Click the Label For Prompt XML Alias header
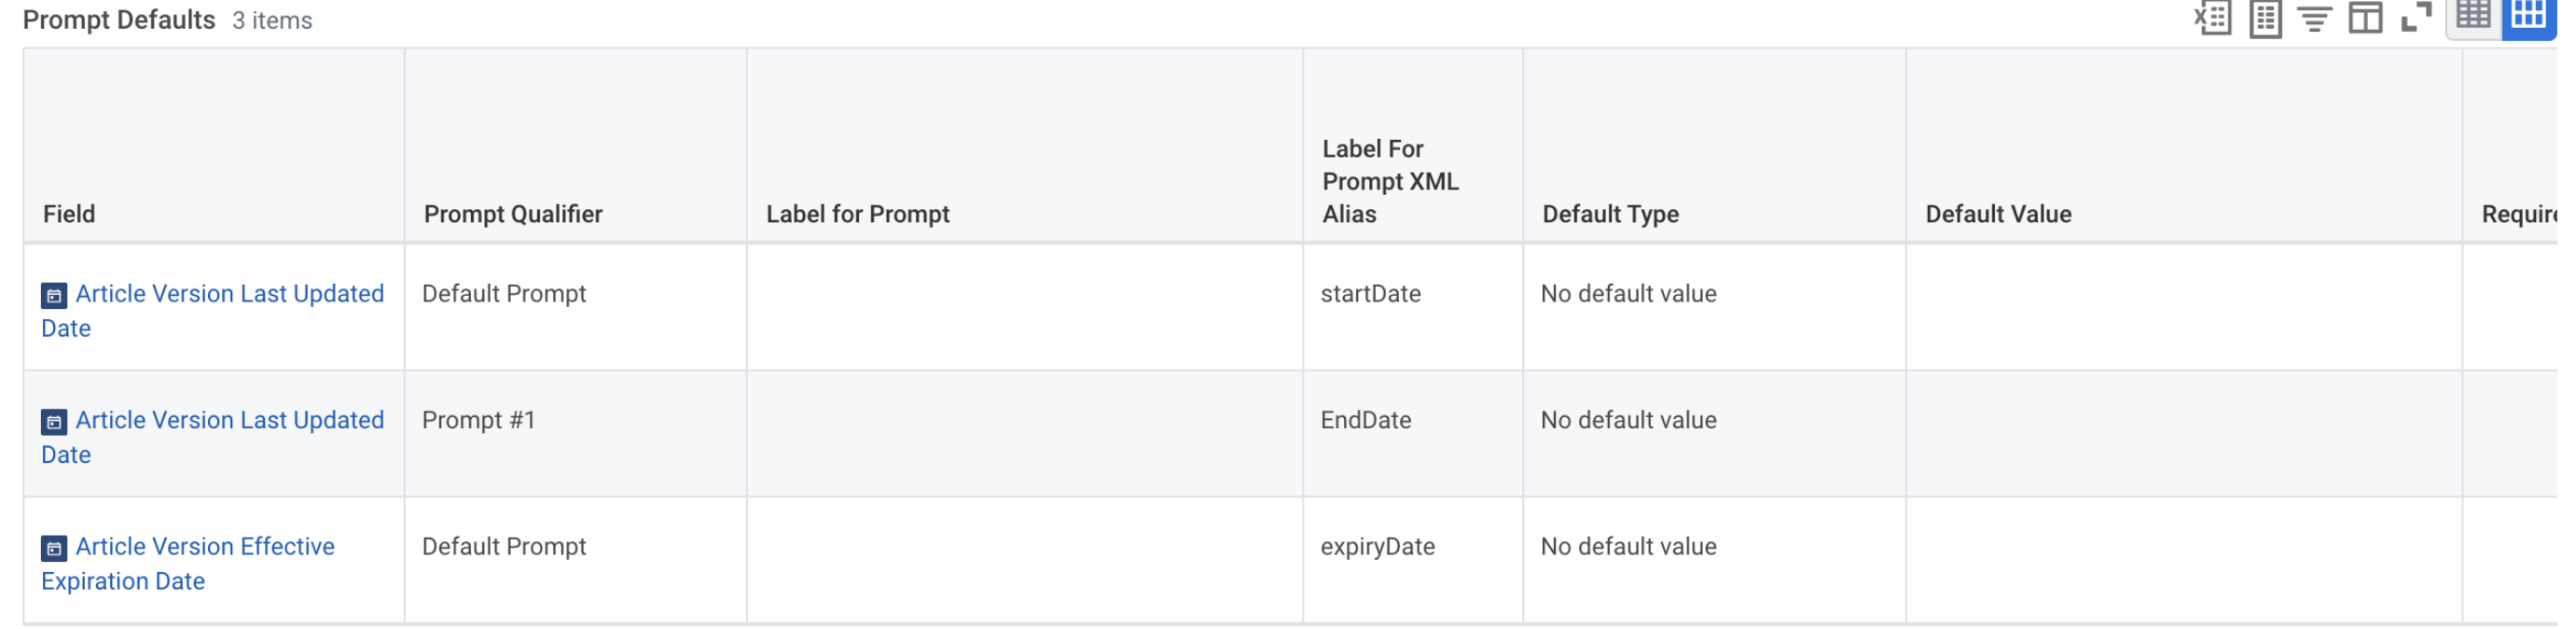The height and width of the screenshot is (629, 2576). [1389, 181]
